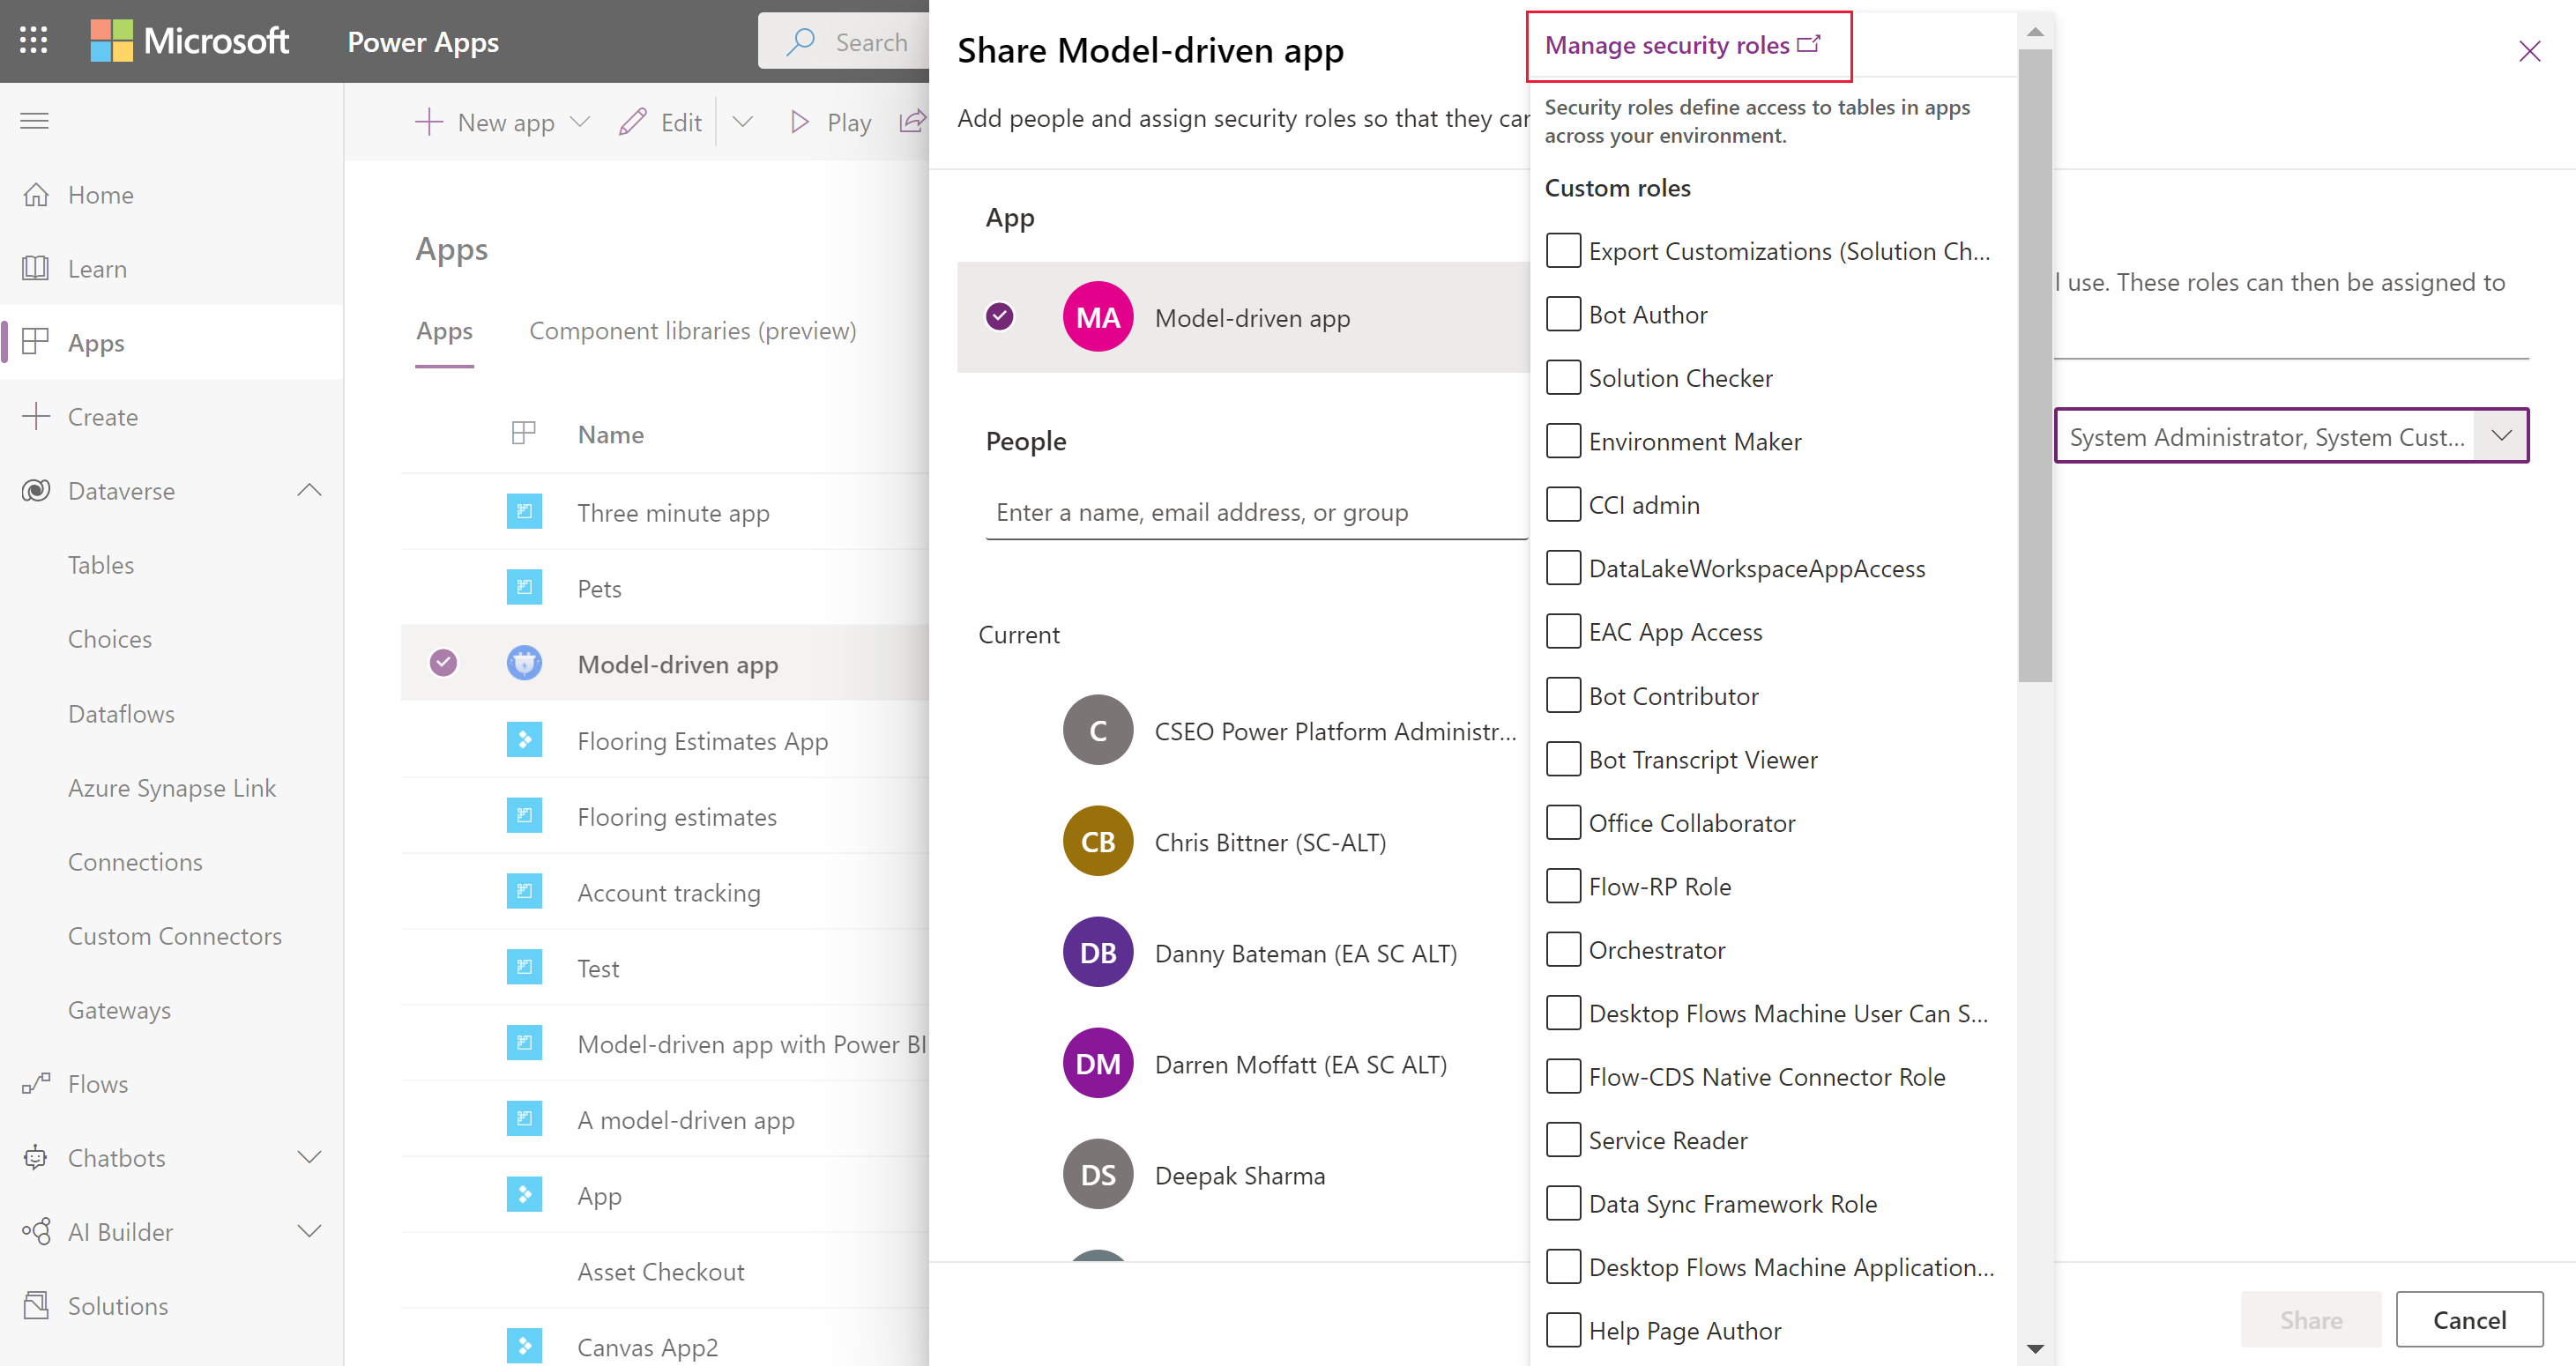Image resolution: width=2576 pixels, height=1366 pixels.
Task: Click the Learn book icon
Action: (36, 268)
